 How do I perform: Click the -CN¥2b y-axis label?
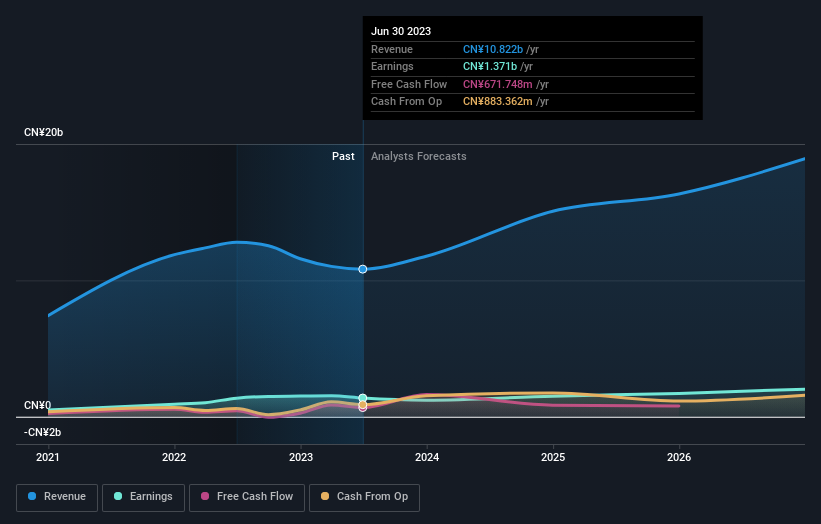coord(42,432)
